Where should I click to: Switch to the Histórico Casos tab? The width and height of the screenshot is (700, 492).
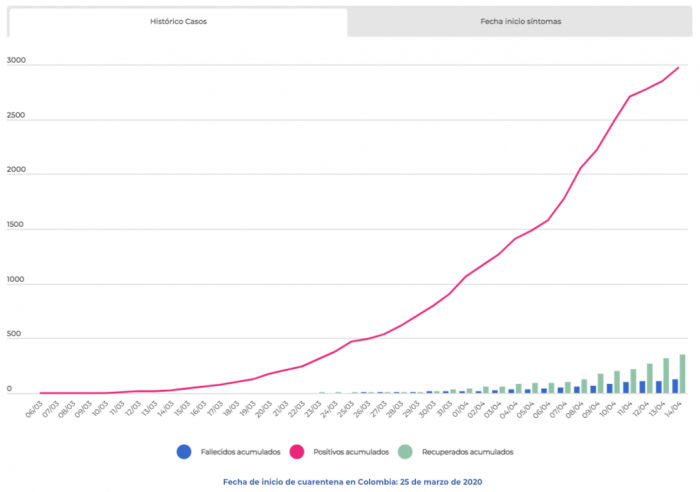pos(178,22)
